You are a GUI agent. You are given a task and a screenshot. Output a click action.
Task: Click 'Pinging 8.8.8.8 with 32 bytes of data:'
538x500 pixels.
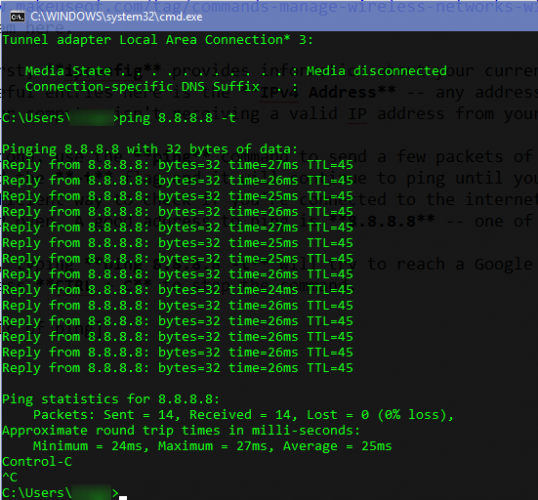click(150, 149)
